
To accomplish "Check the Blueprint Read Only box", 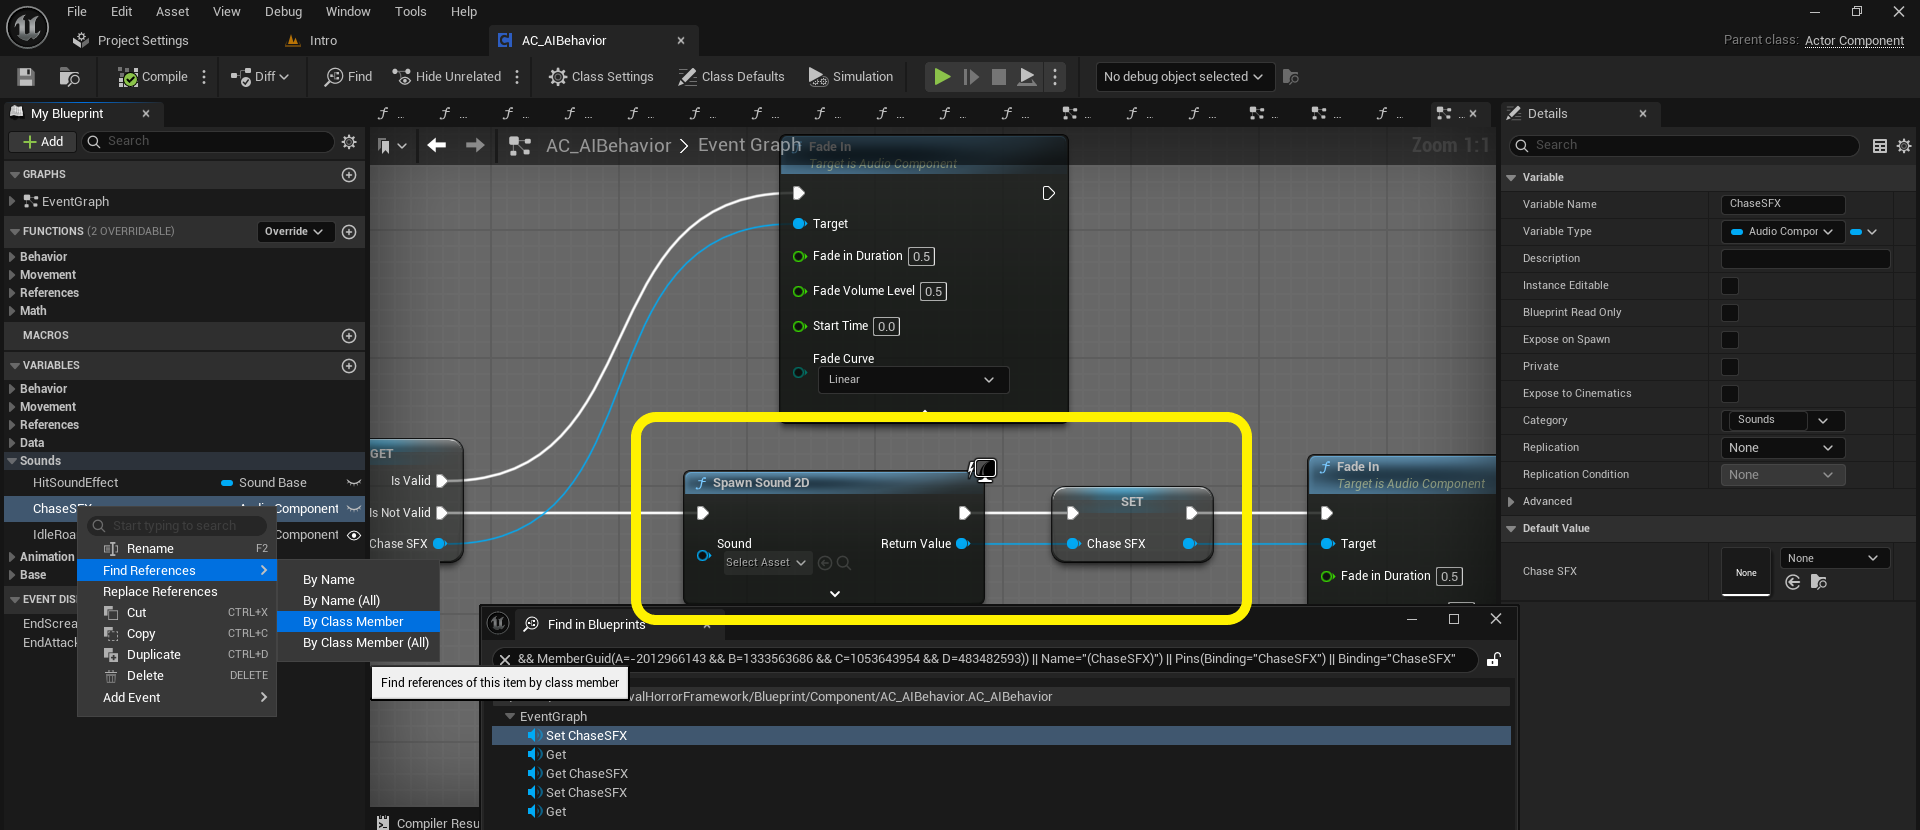I will pyautogui.click(x=1729, y=313).
